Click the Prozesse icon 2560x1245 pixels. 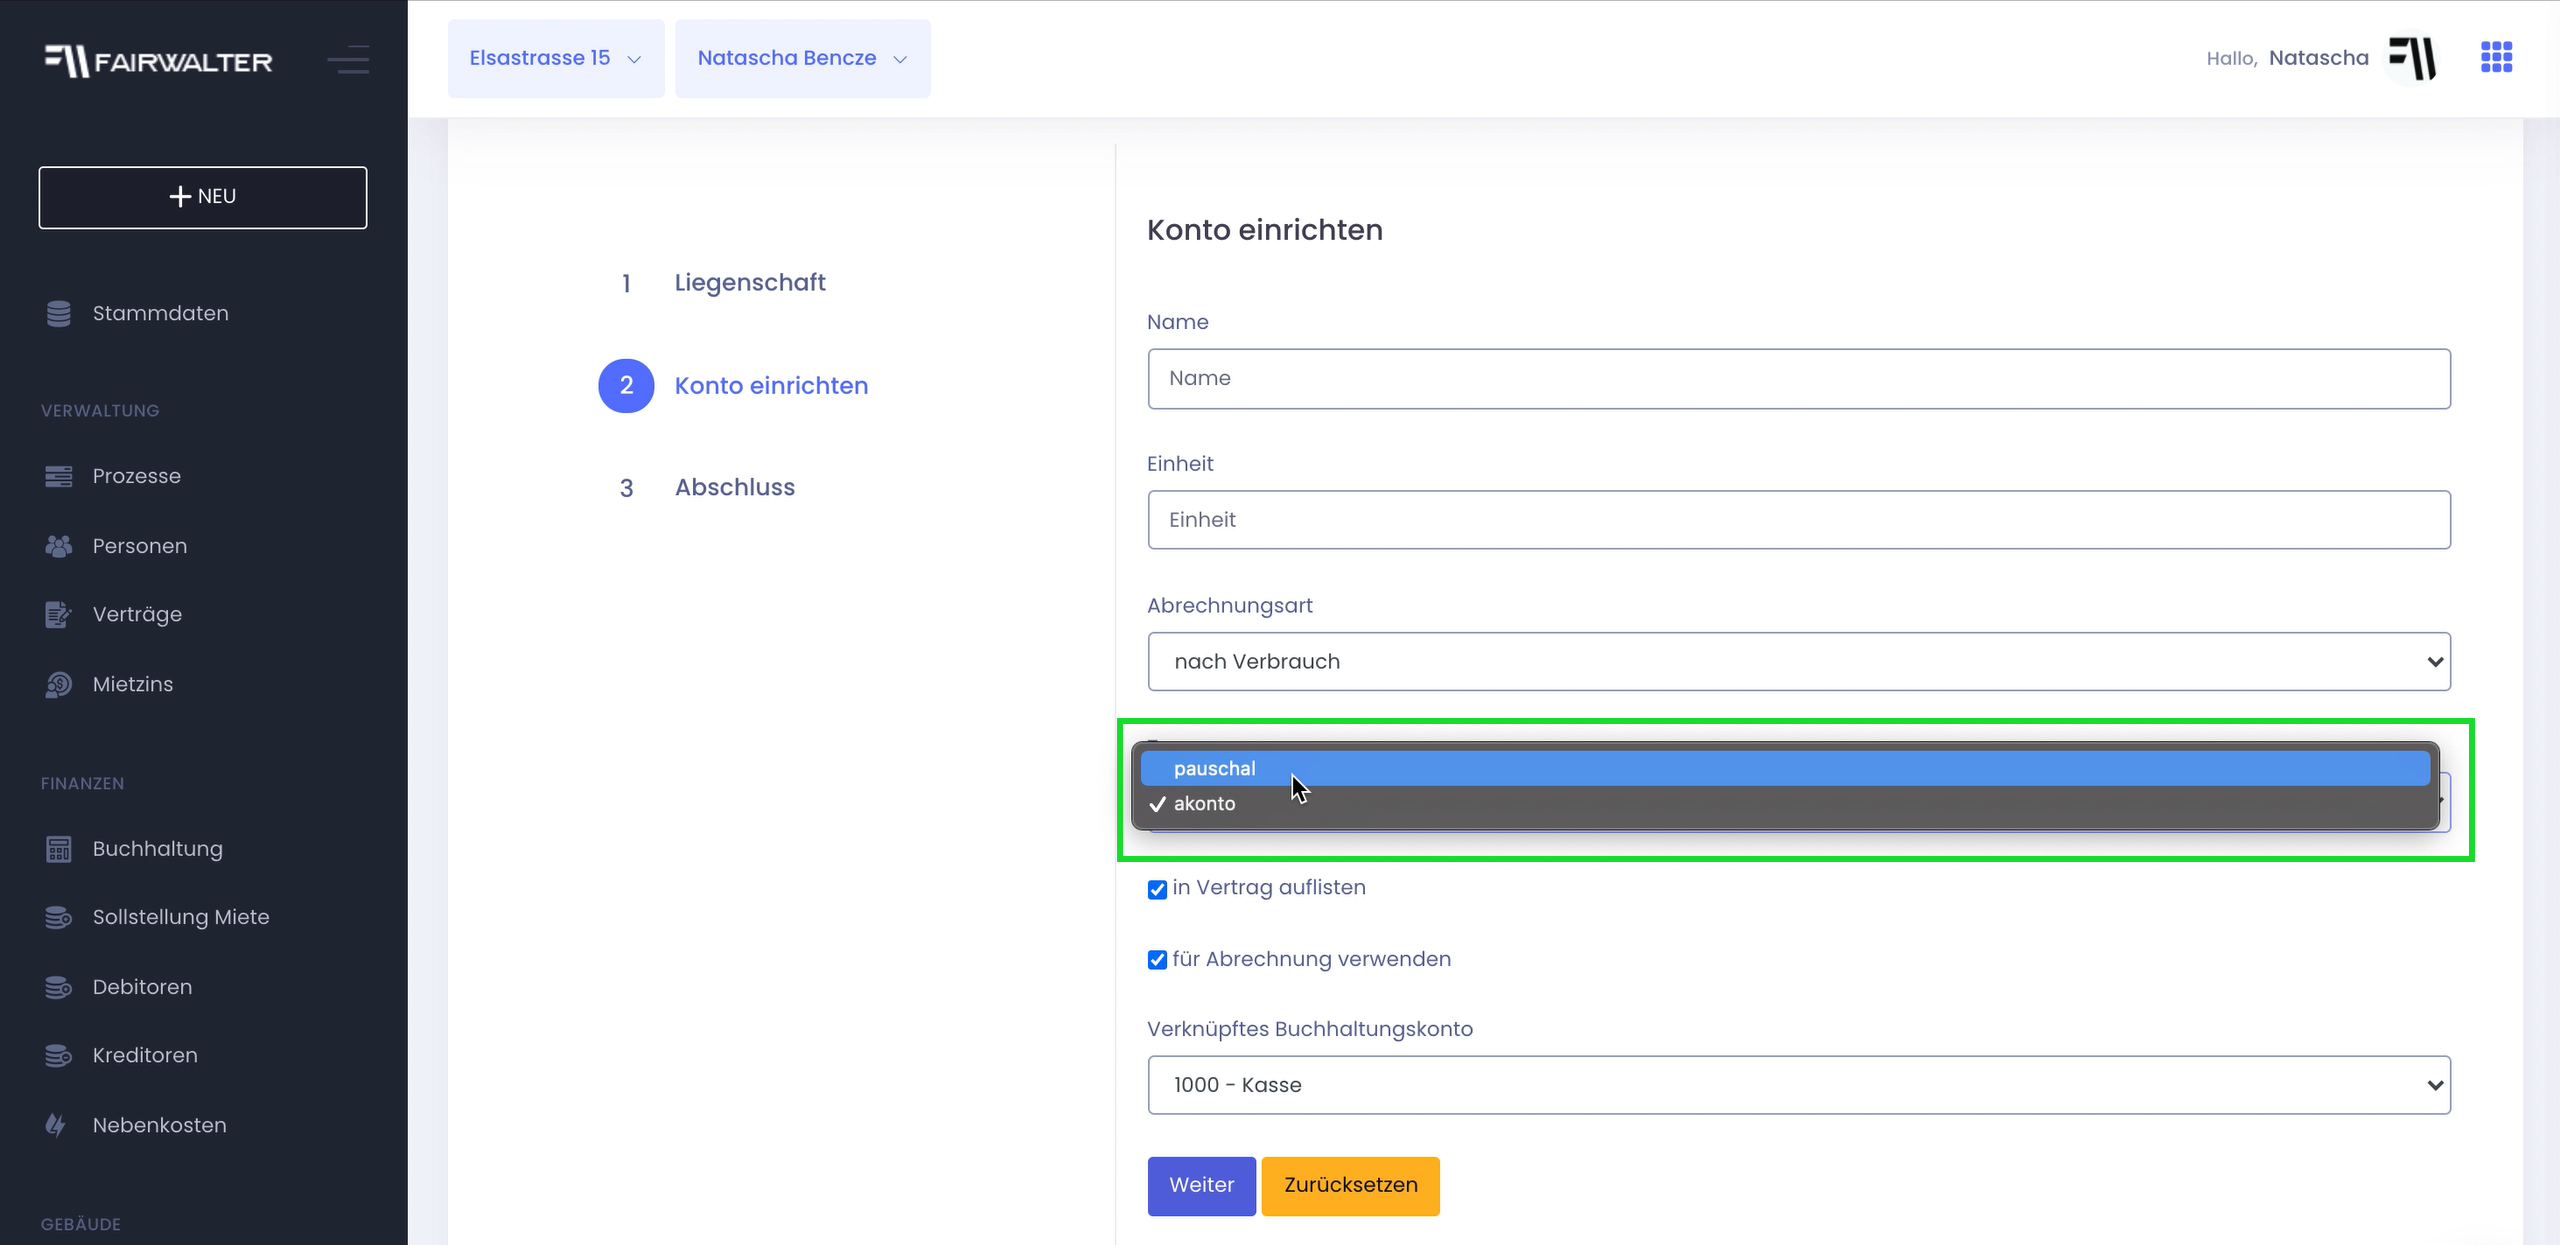click(x=59, y=476)
